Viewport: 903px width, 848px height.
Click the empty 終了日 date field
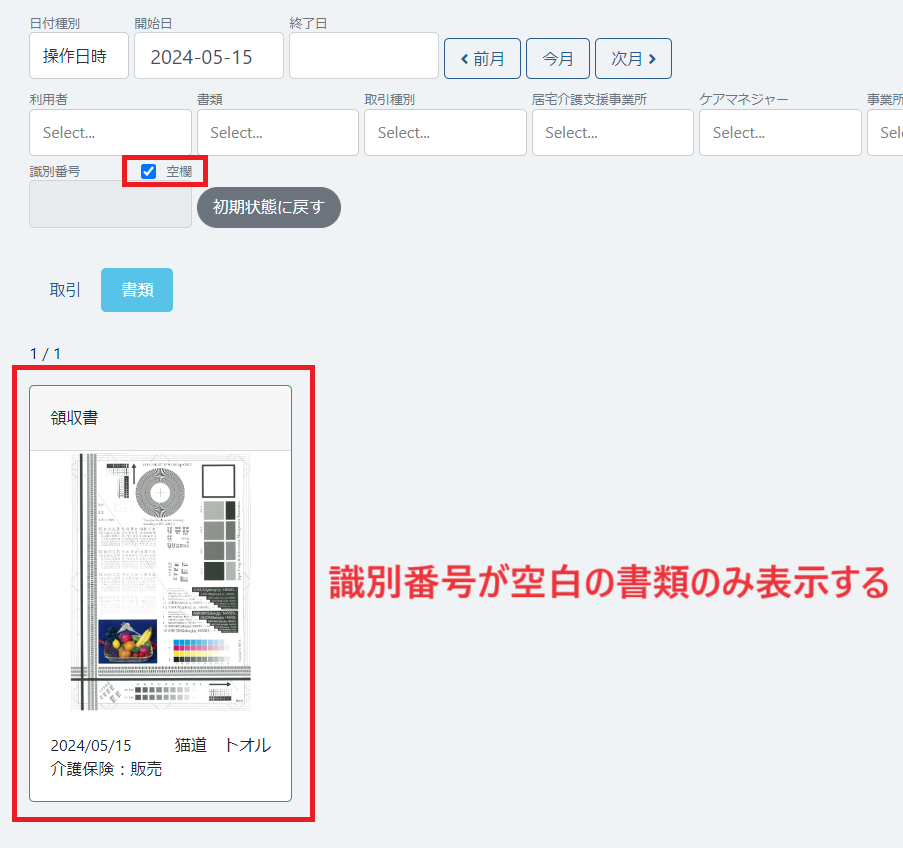point(363,56)
